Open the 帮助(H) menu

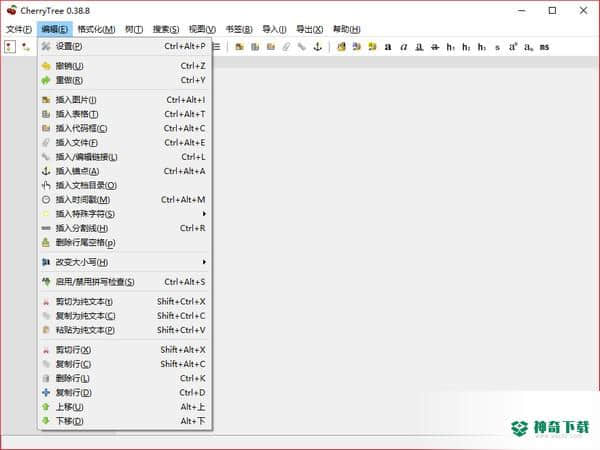click(347, 29)
